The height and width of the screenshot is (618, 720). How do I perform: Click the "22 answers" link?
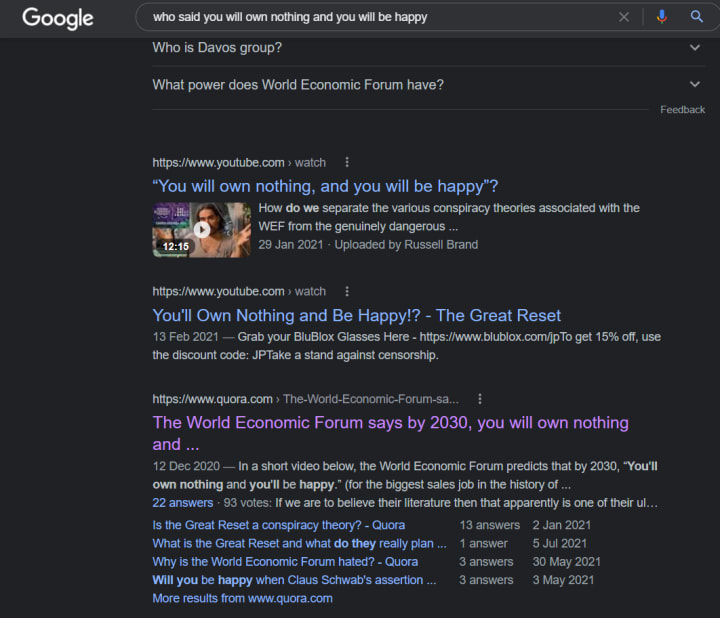coord(183,503)
